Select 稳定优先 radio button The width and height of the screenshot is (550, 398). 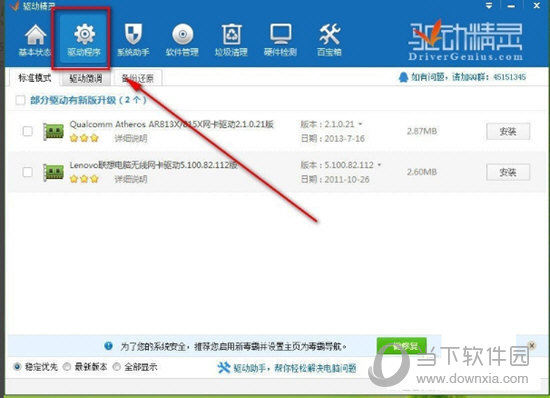[x=17, y=367]
